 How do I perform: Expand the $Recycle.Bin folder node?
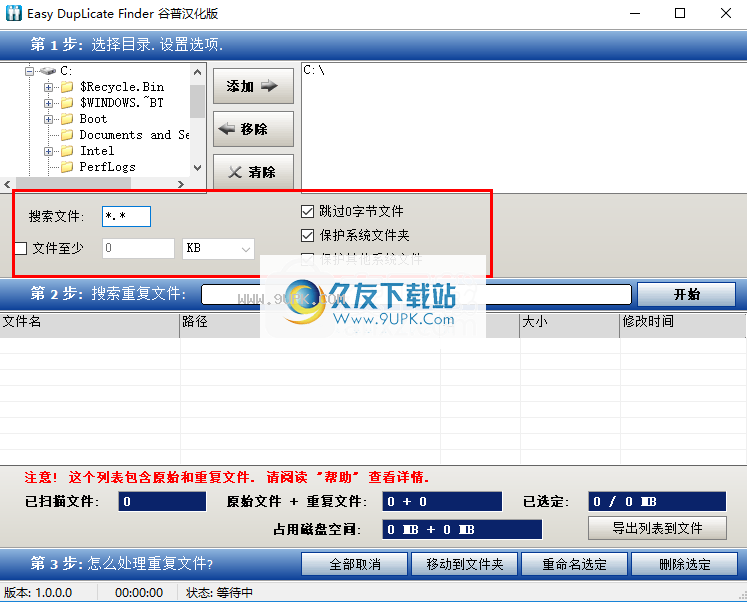pyautogui.click(x=48, y=87)
